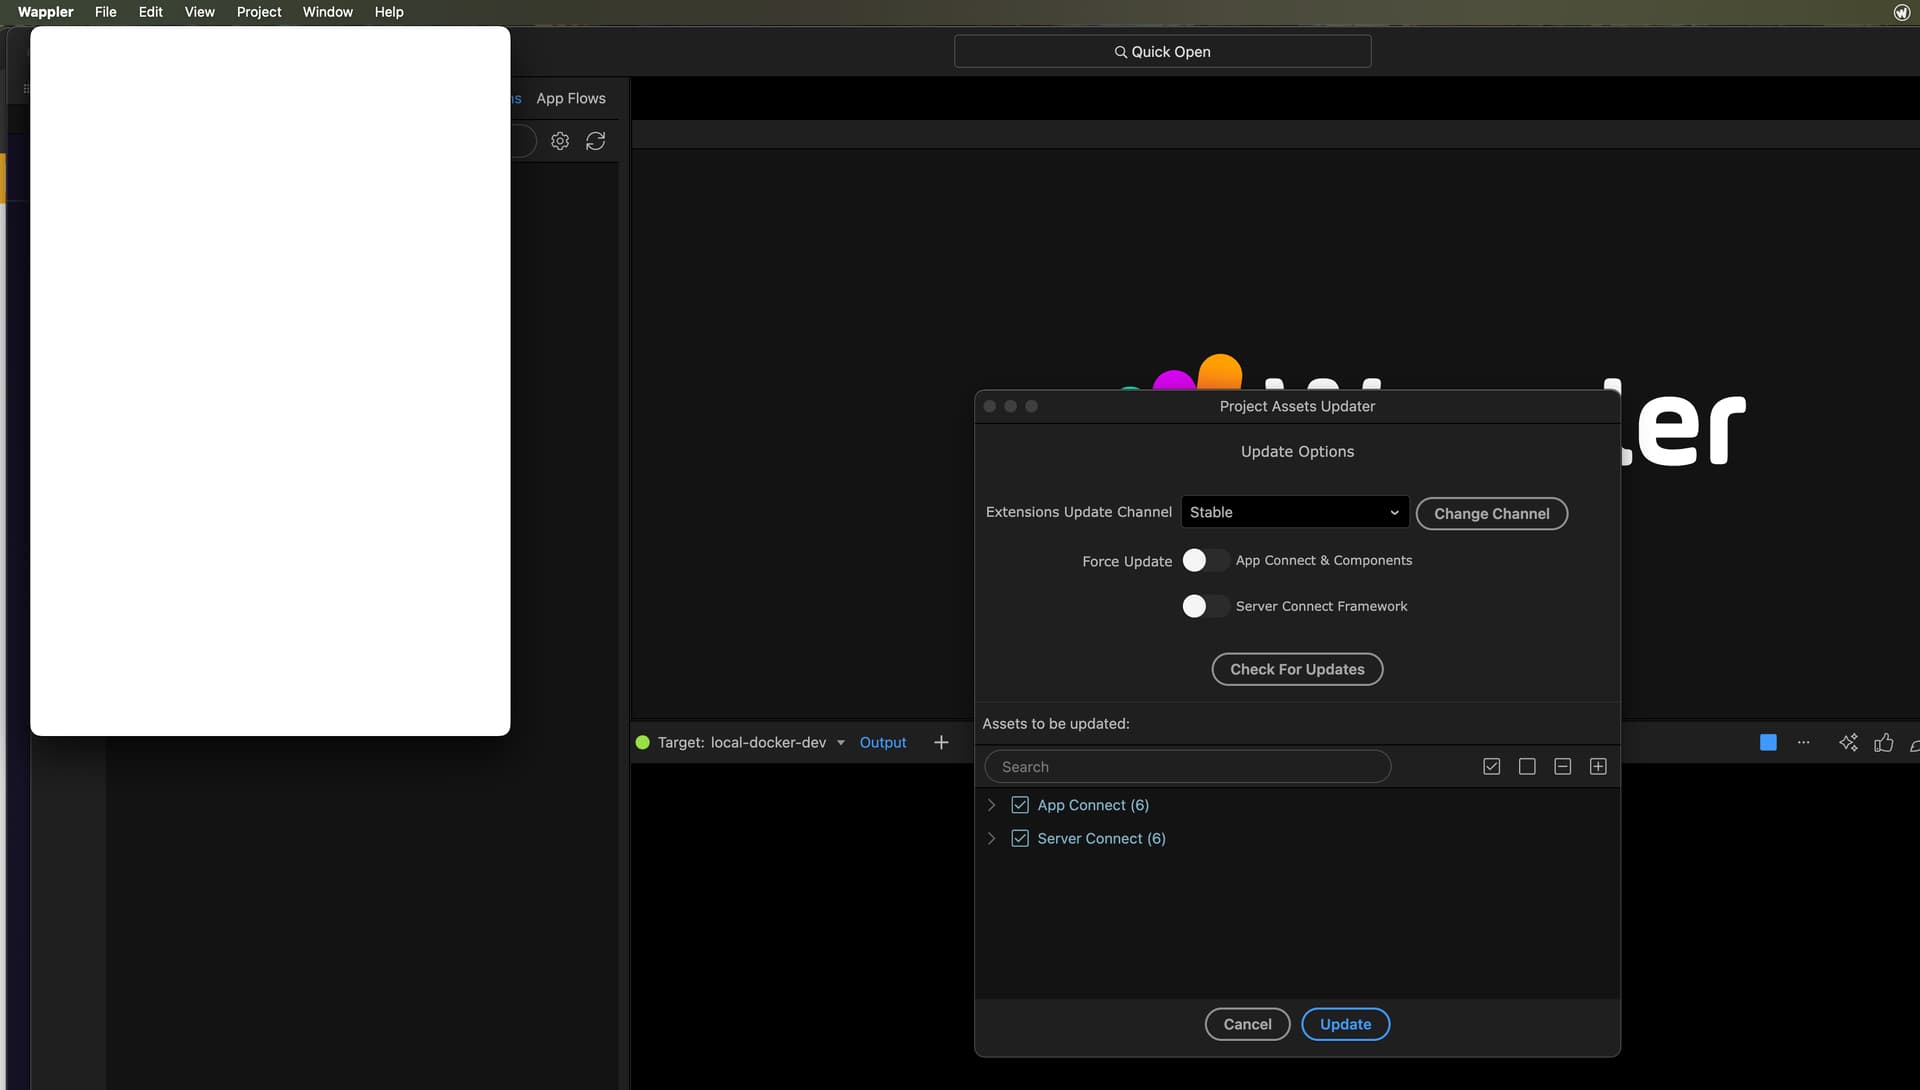Switch to the App Flows tab
Viewport: 1920px width, 1090px height.
[x=571, y=98]
